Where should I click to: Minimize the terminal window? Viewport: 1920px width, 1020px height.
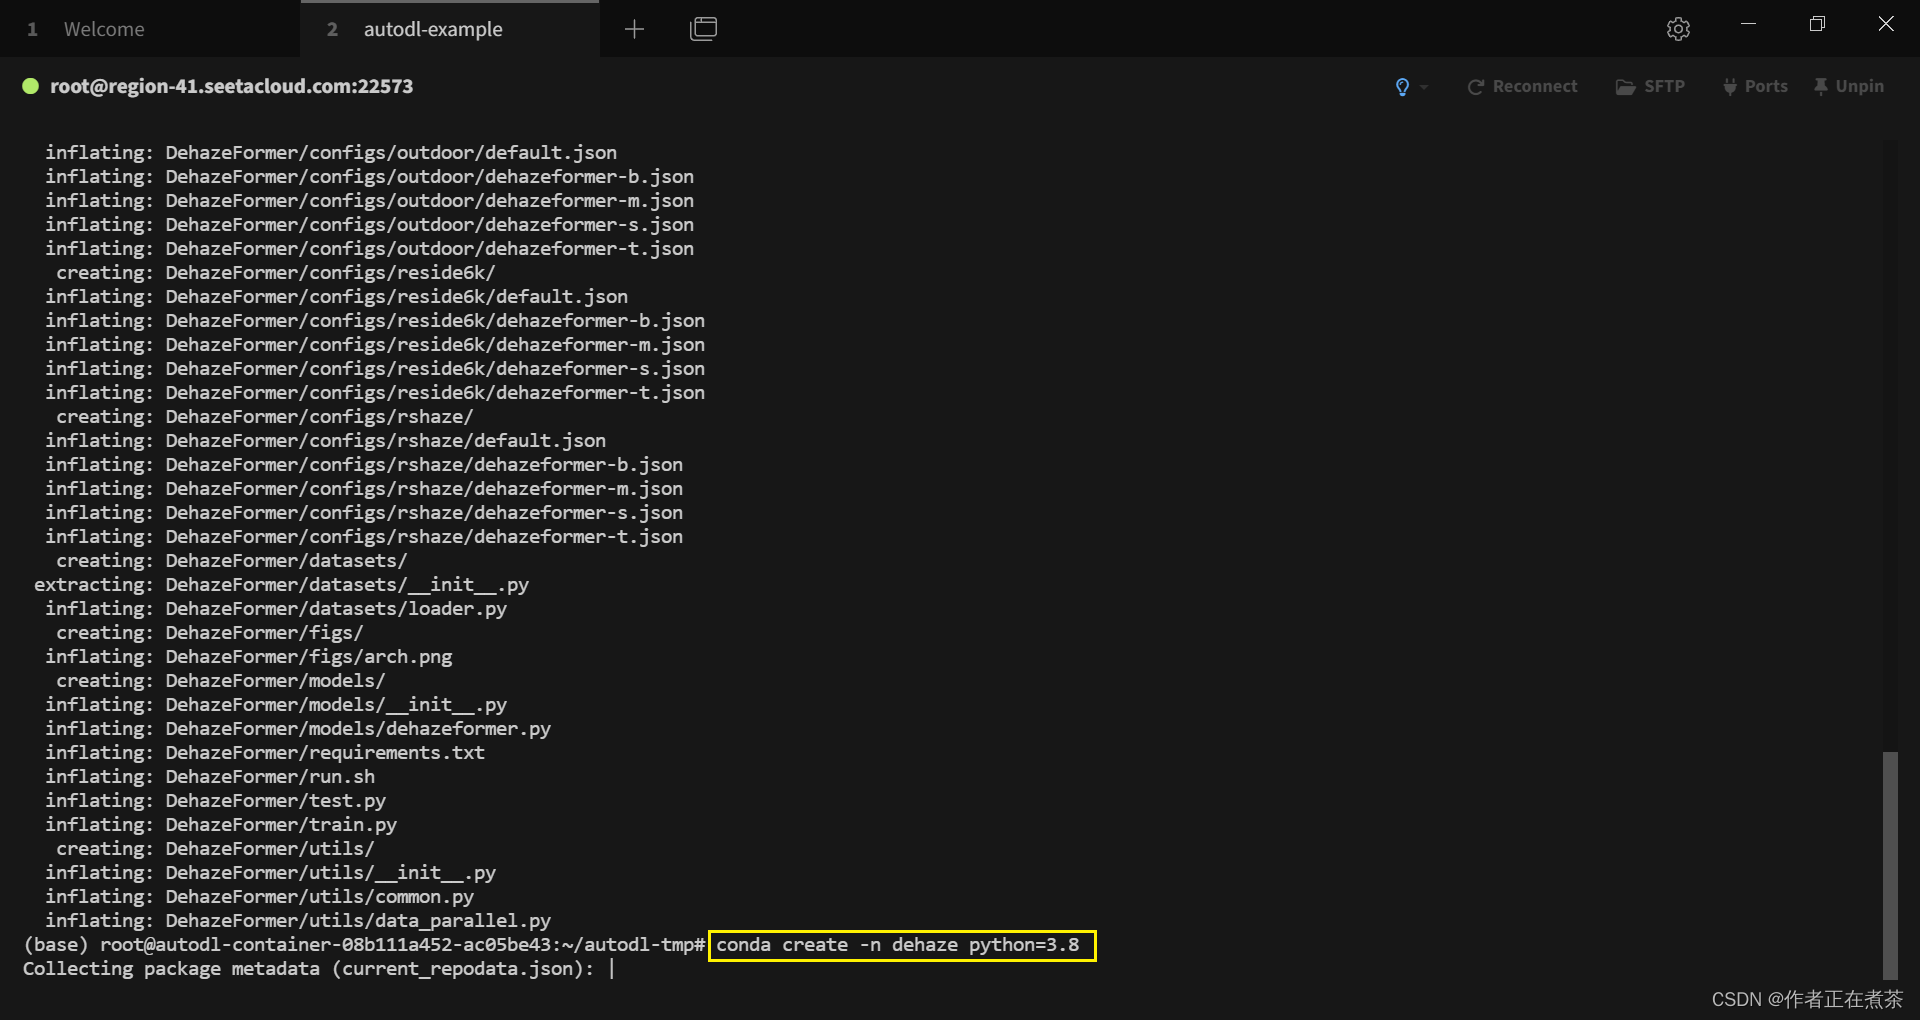1748,24
